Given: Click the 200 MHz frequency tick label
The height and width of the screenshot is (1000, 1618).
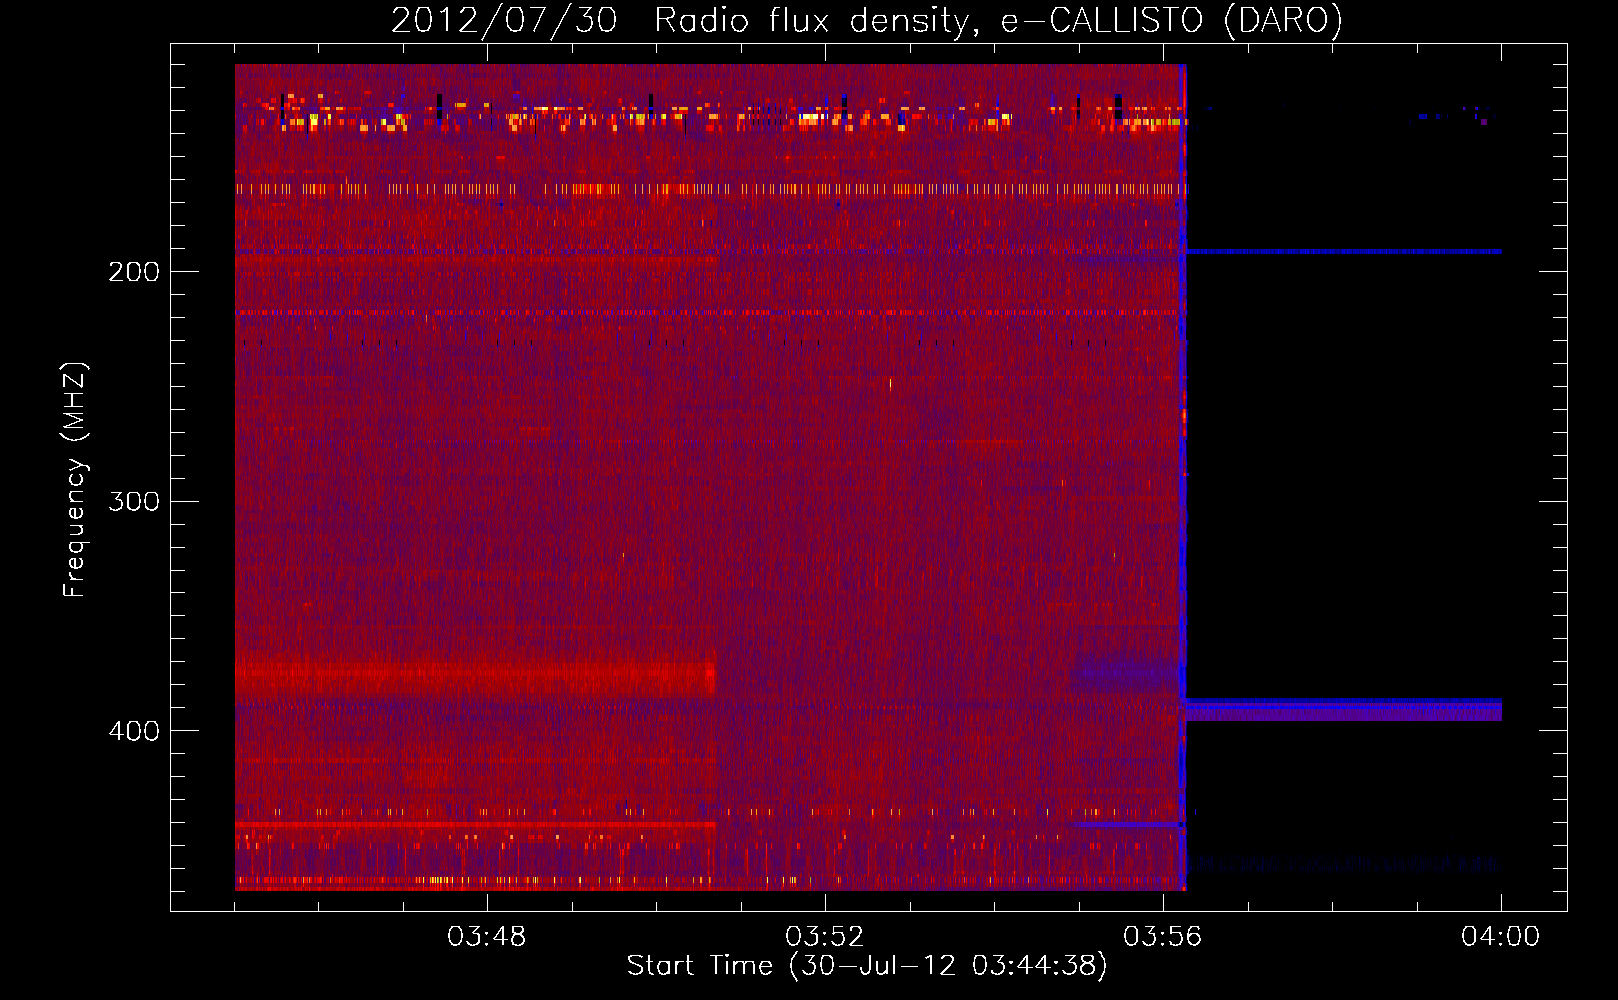Looking at the screenshot, I should pyautogui.click(x=134, y=272).
